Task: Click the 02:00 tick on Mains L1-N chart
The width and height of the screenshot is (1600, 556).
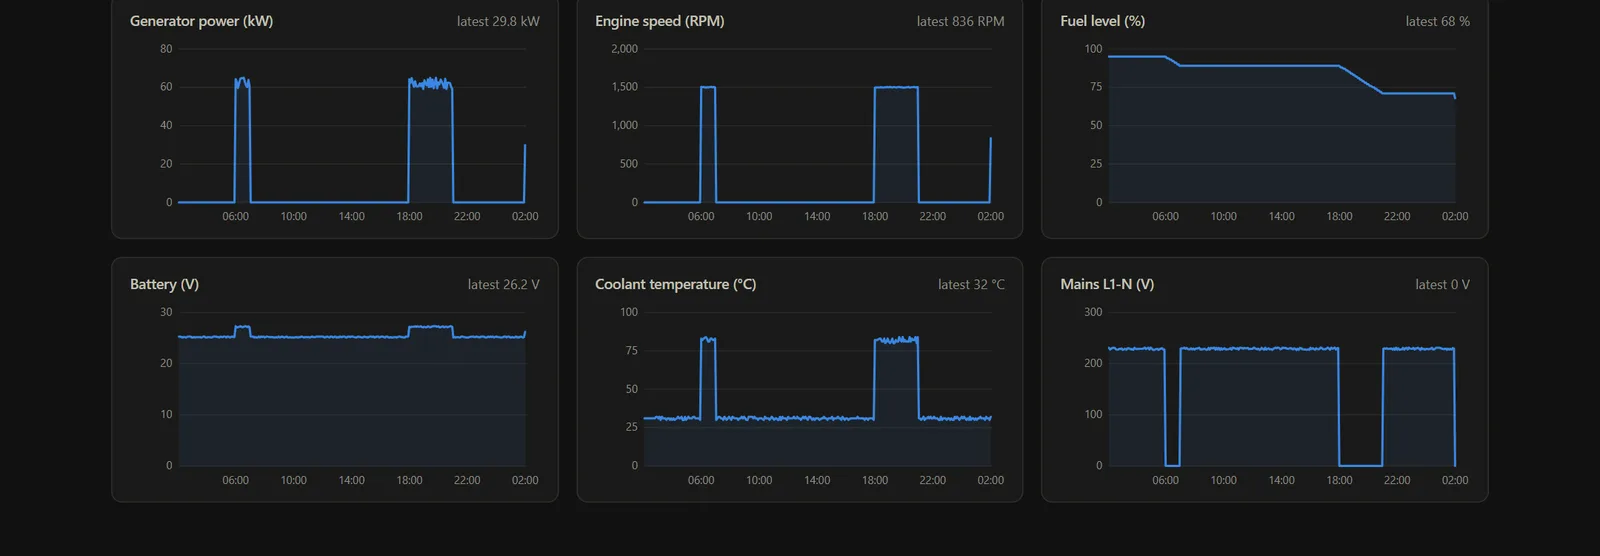Action: click(x=1455, y=480)
